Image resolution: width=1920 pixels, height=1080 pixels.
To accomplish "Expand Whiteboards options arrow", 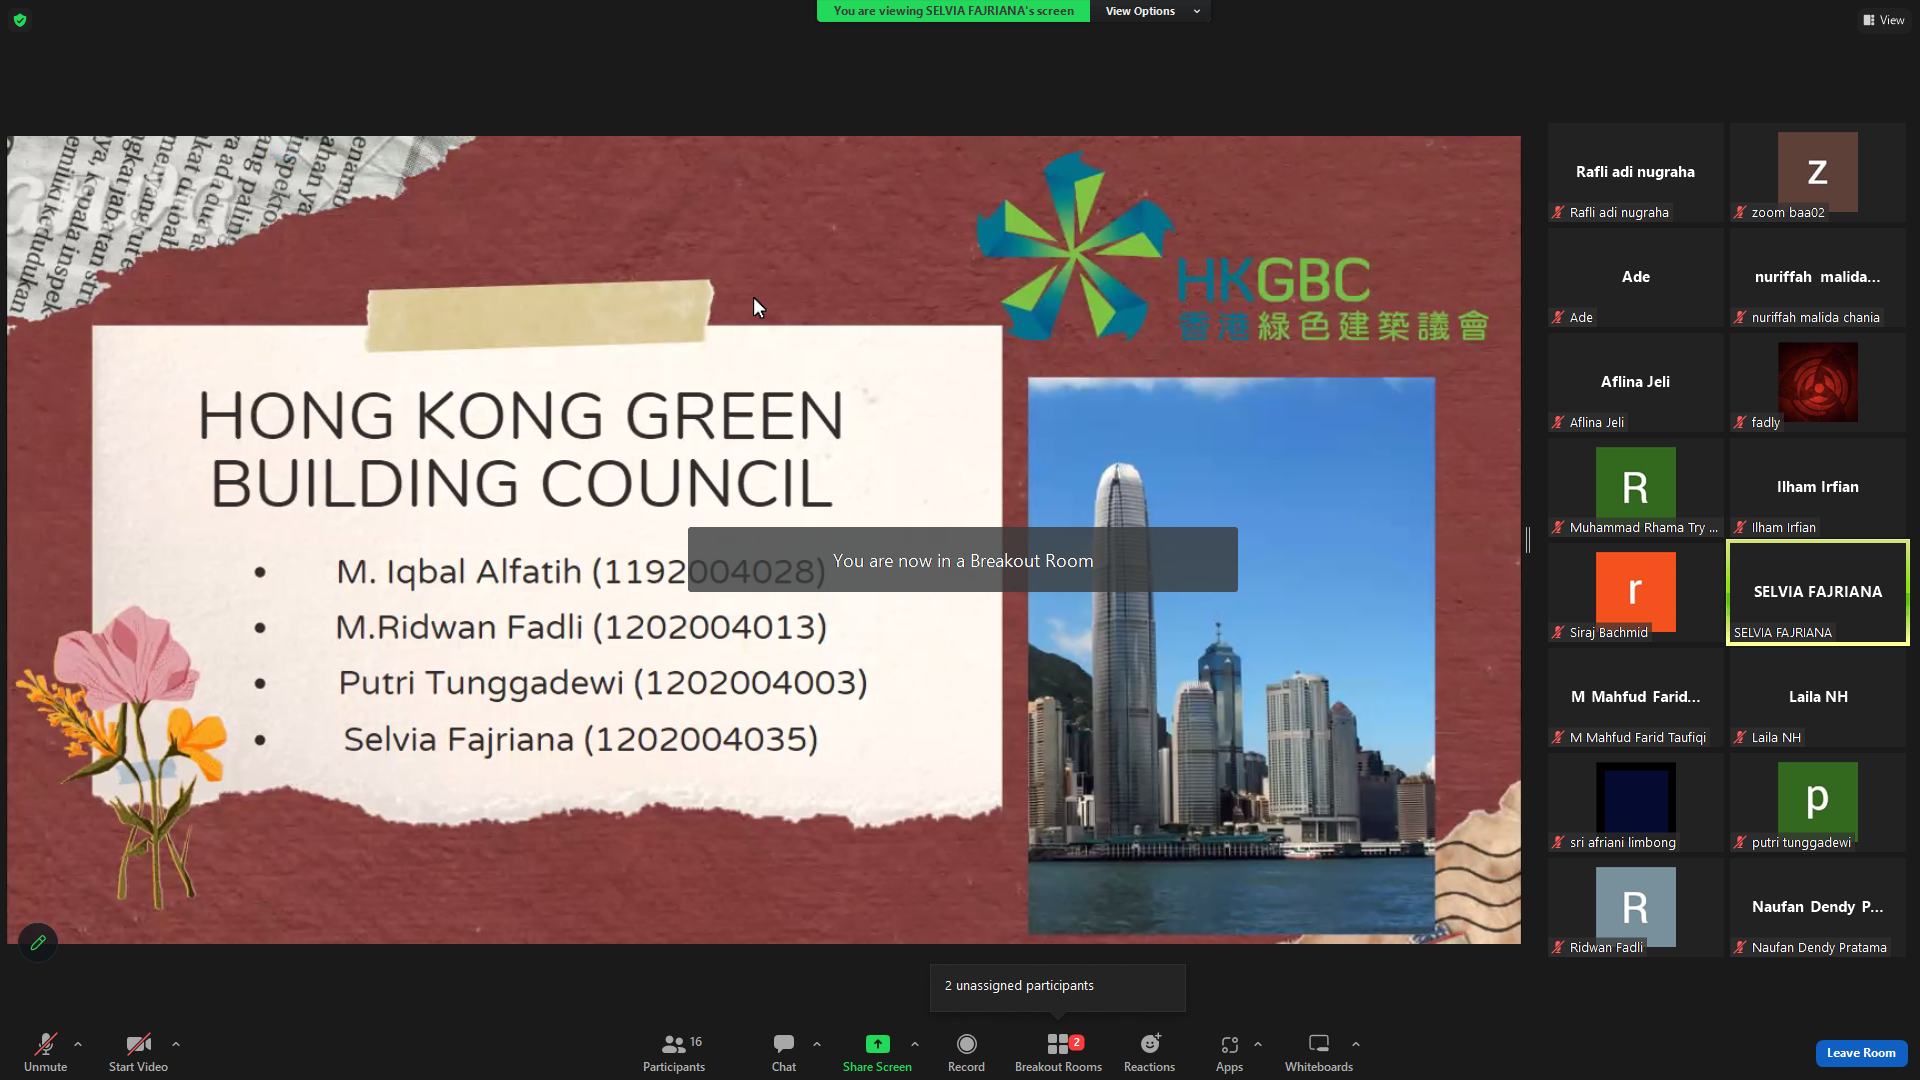I will (1356, 1044).
